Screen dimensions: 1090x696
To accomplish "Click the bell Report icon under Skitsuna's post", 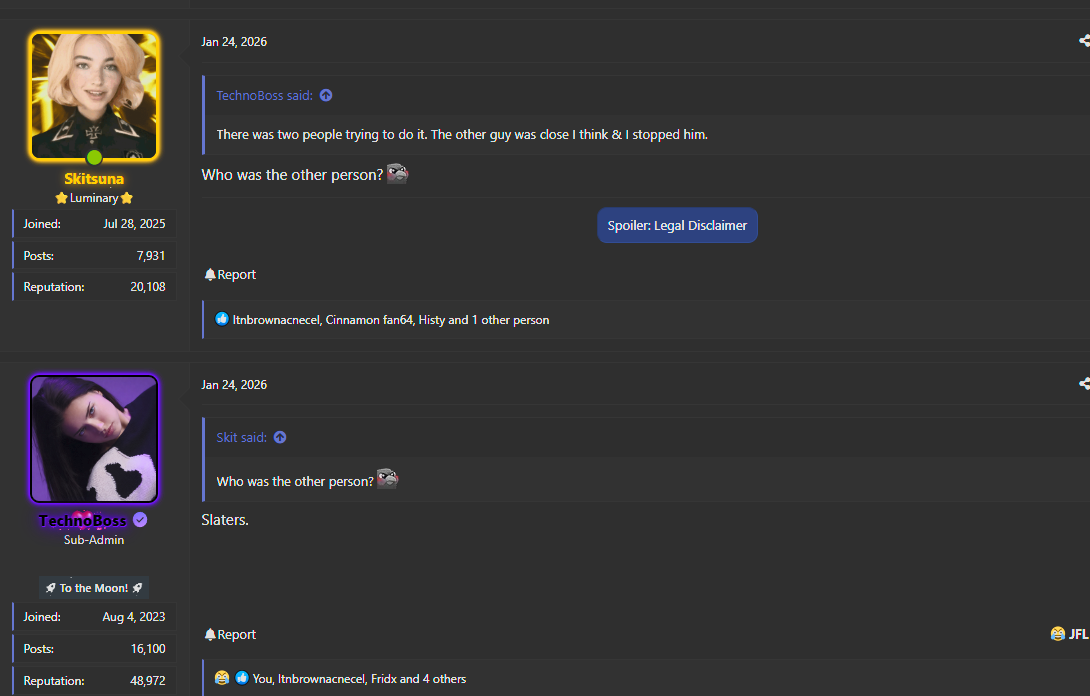I will coord(210,275).
